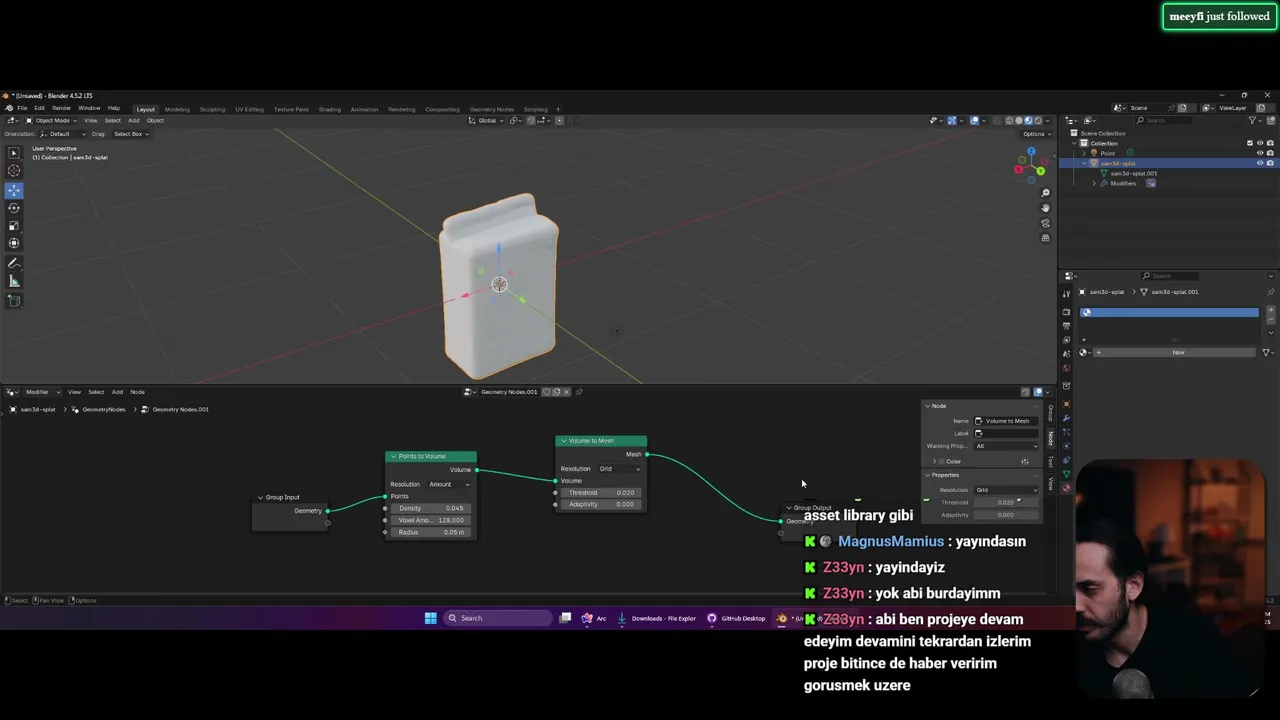Open the Modifiers wrench properties tab

pyautogui.click(x=1066, y=418)
